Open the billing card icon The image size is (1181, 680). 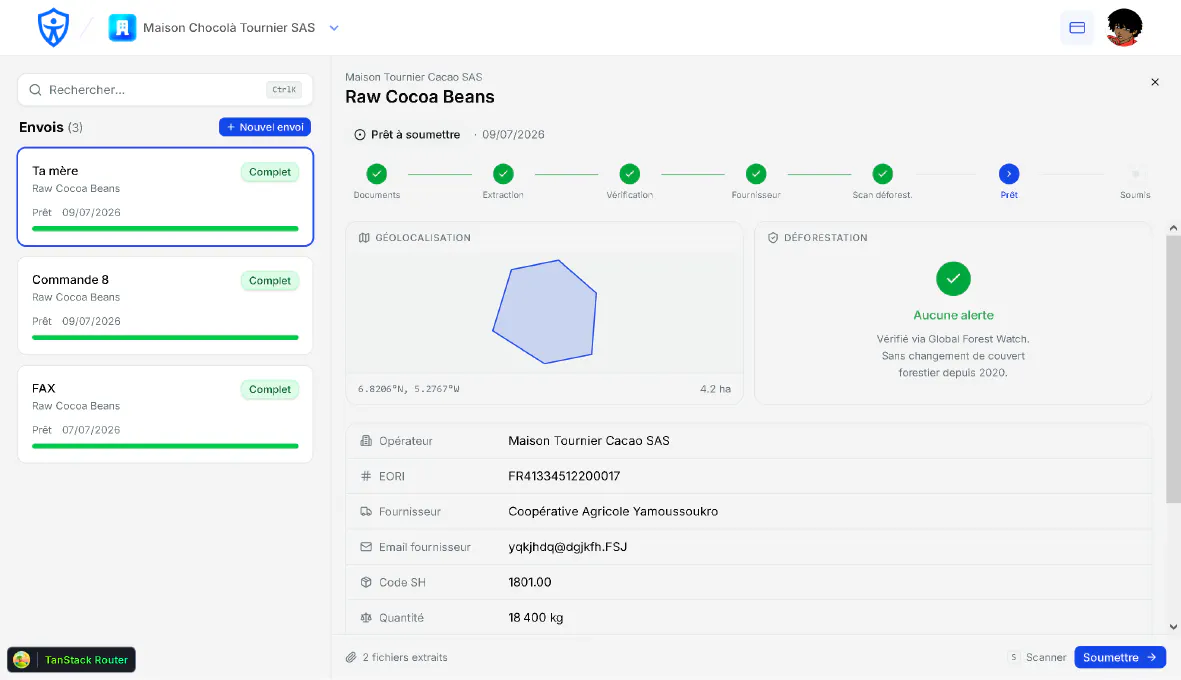[x=1077, y=28]
